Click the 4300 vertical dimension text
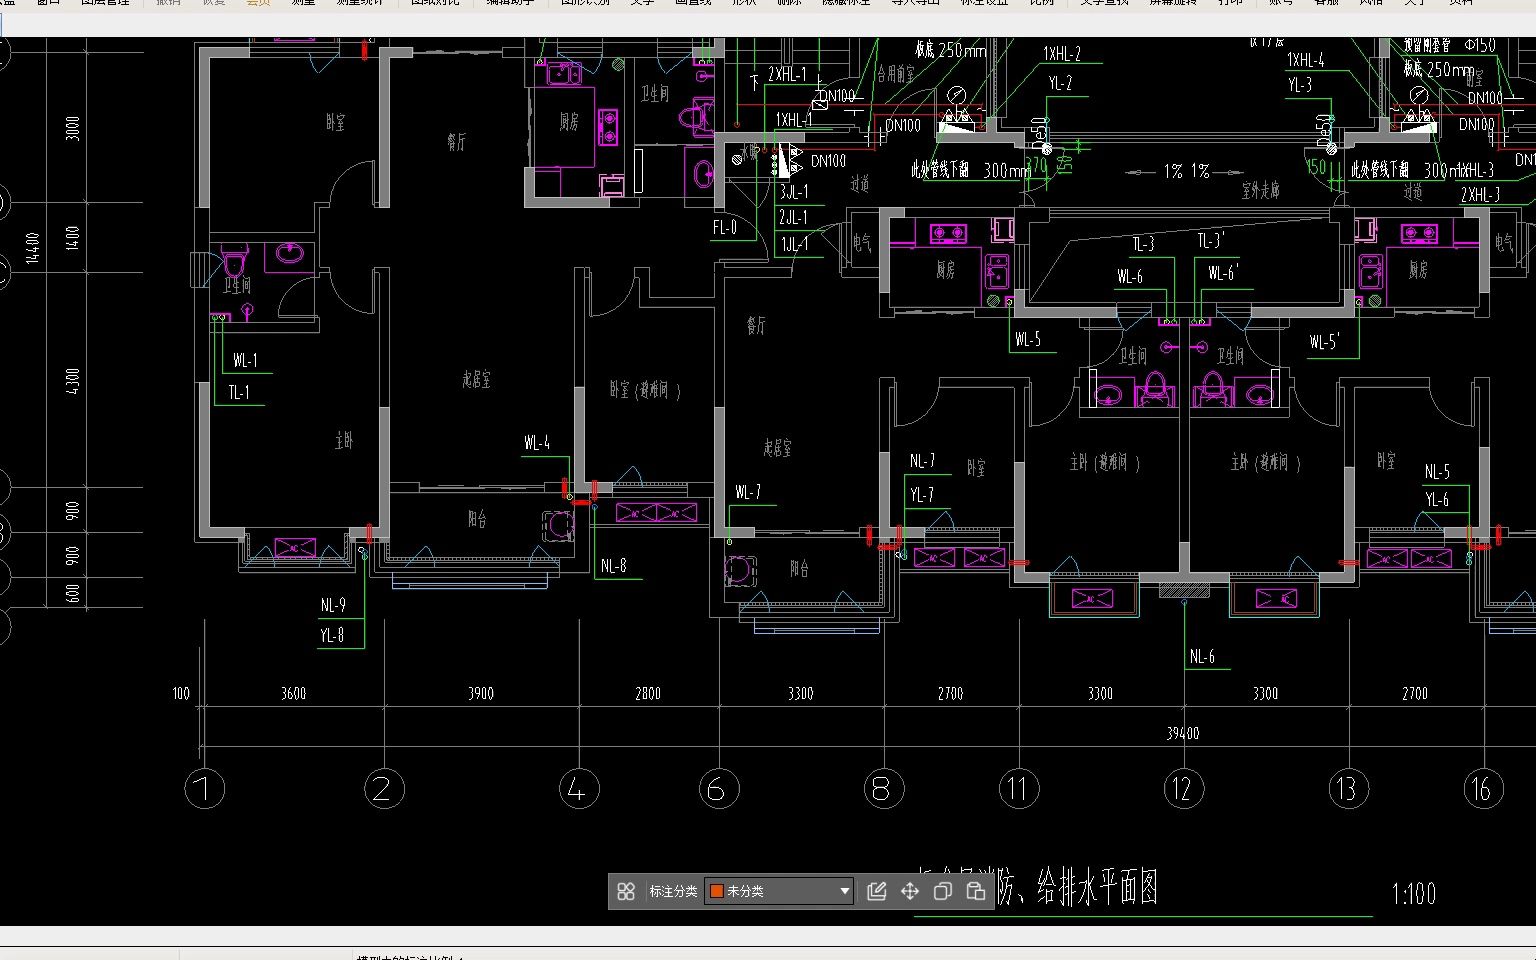1536x960 pixels. pyautogui.click(x=74, y=381)
